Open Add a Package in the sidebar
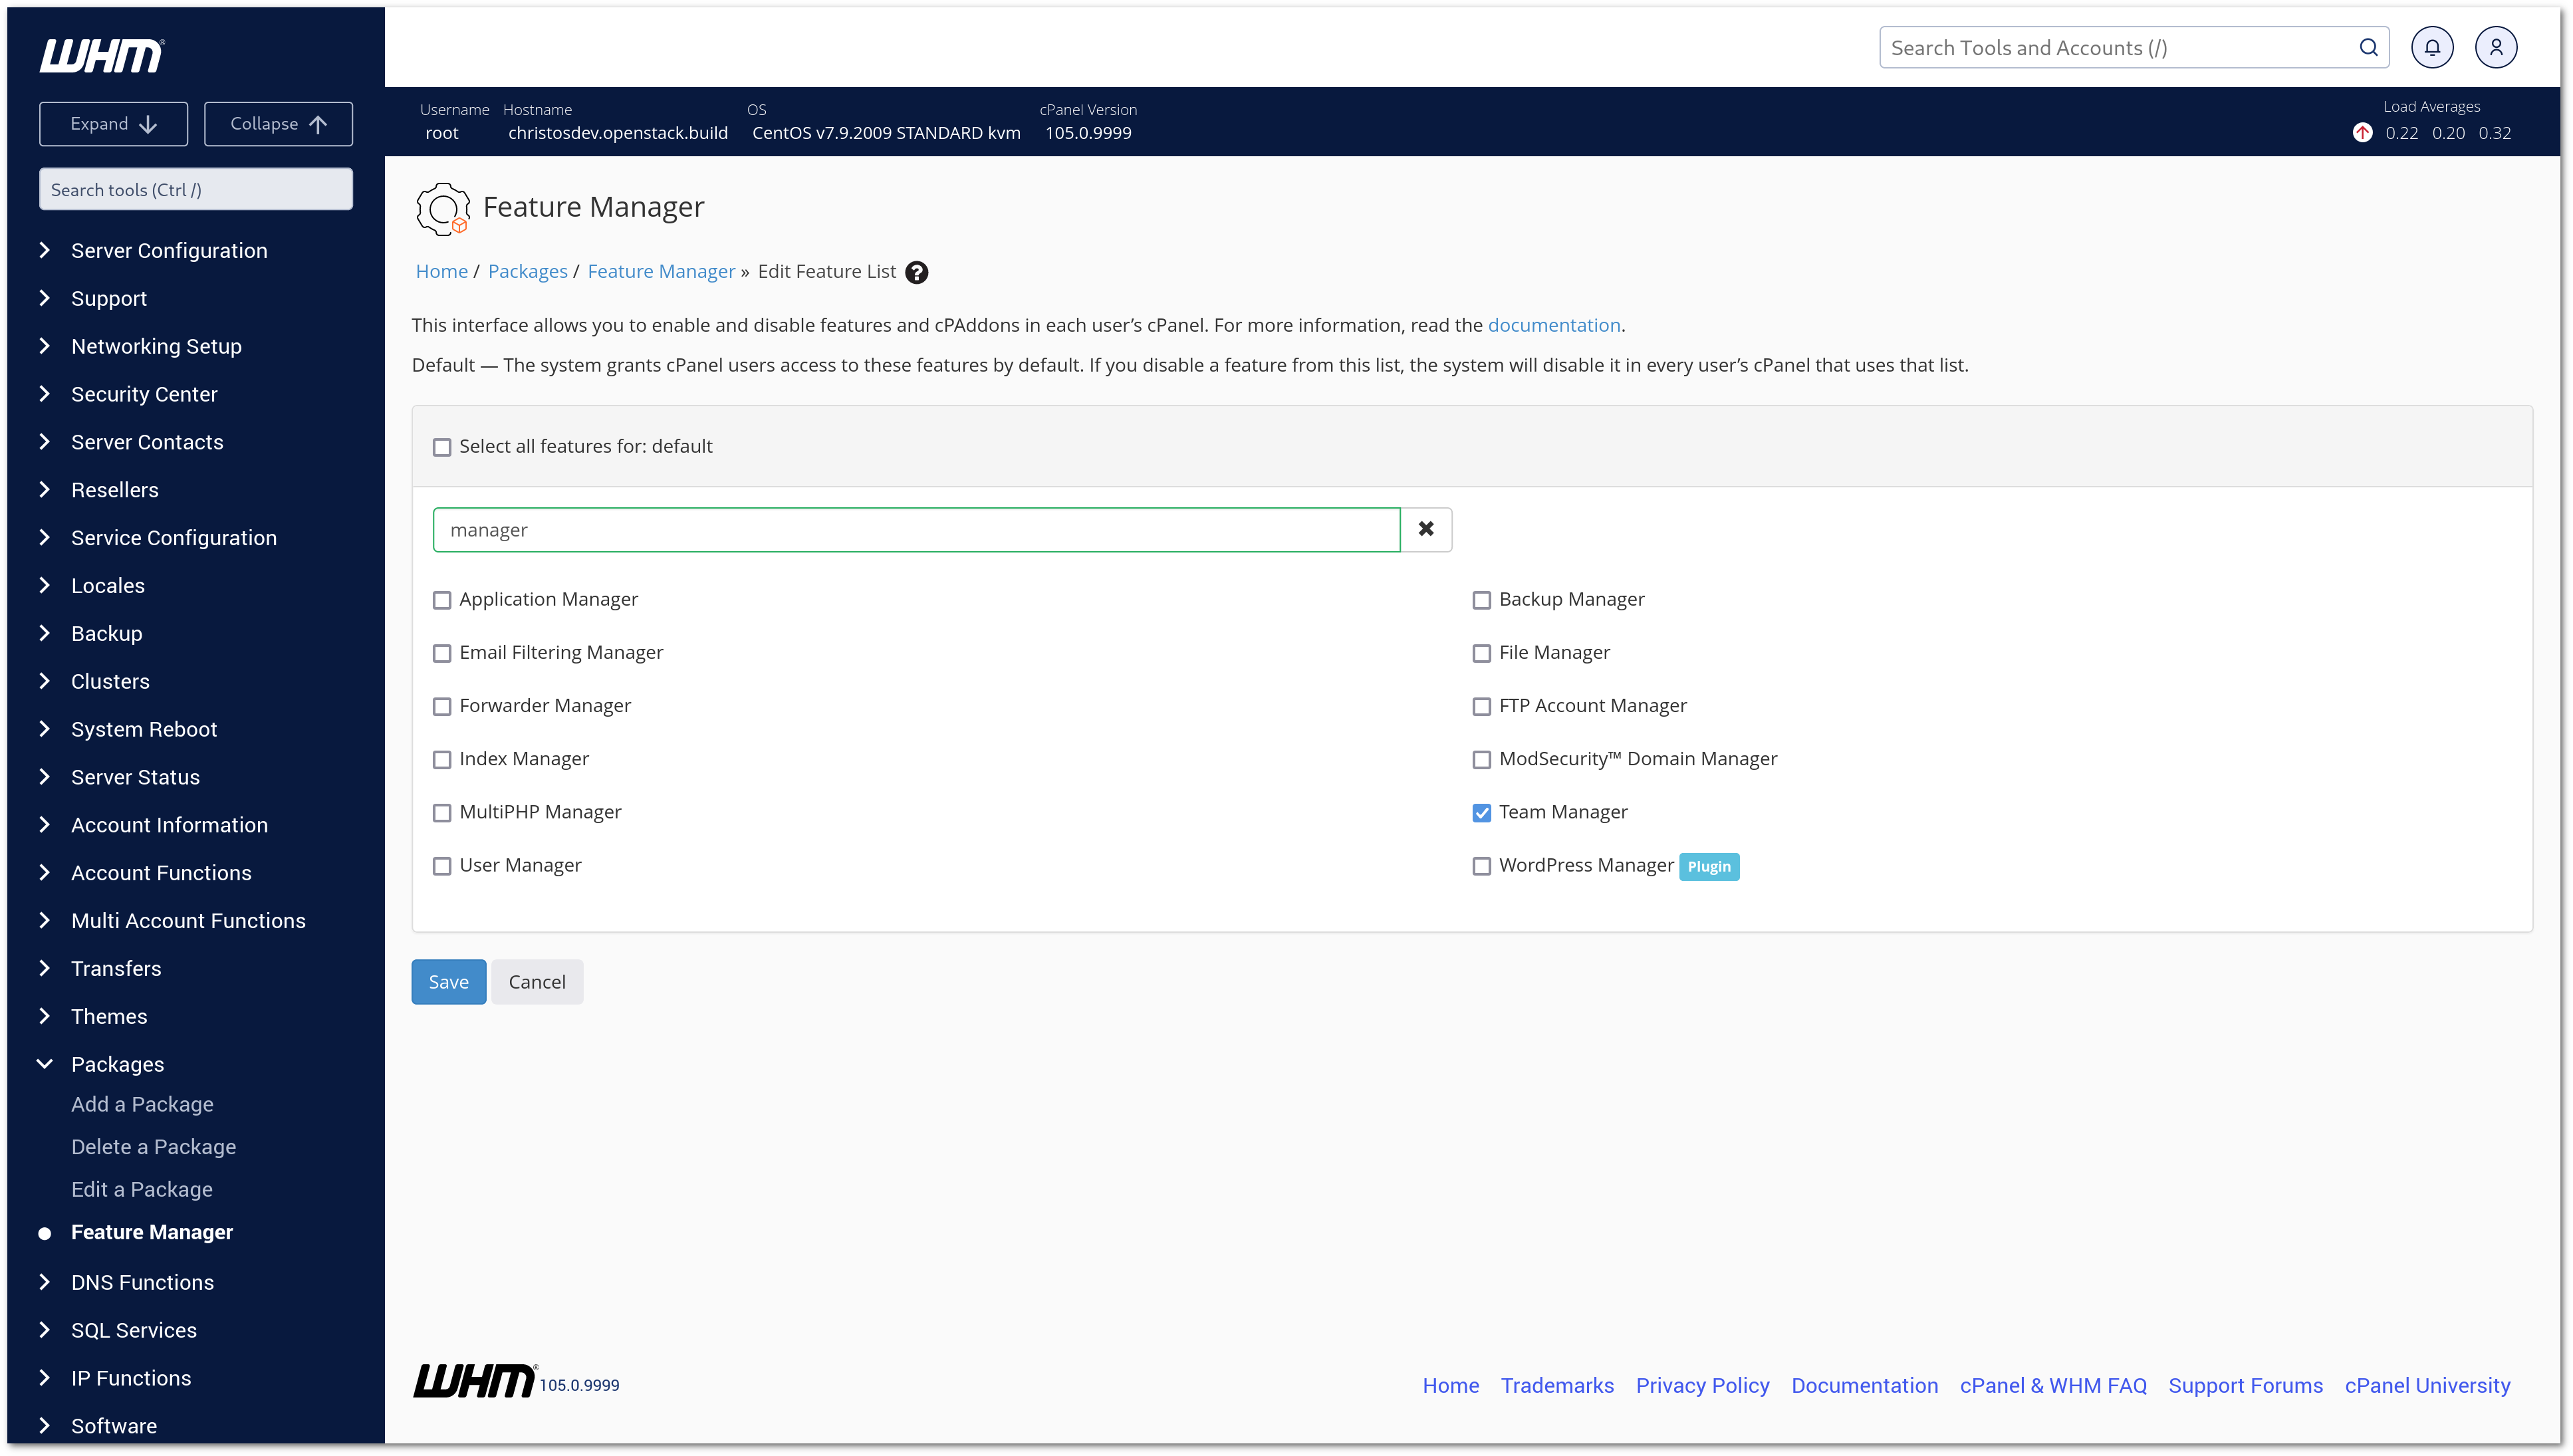Screen dimensions: 2573x1456 point(142,1104)
